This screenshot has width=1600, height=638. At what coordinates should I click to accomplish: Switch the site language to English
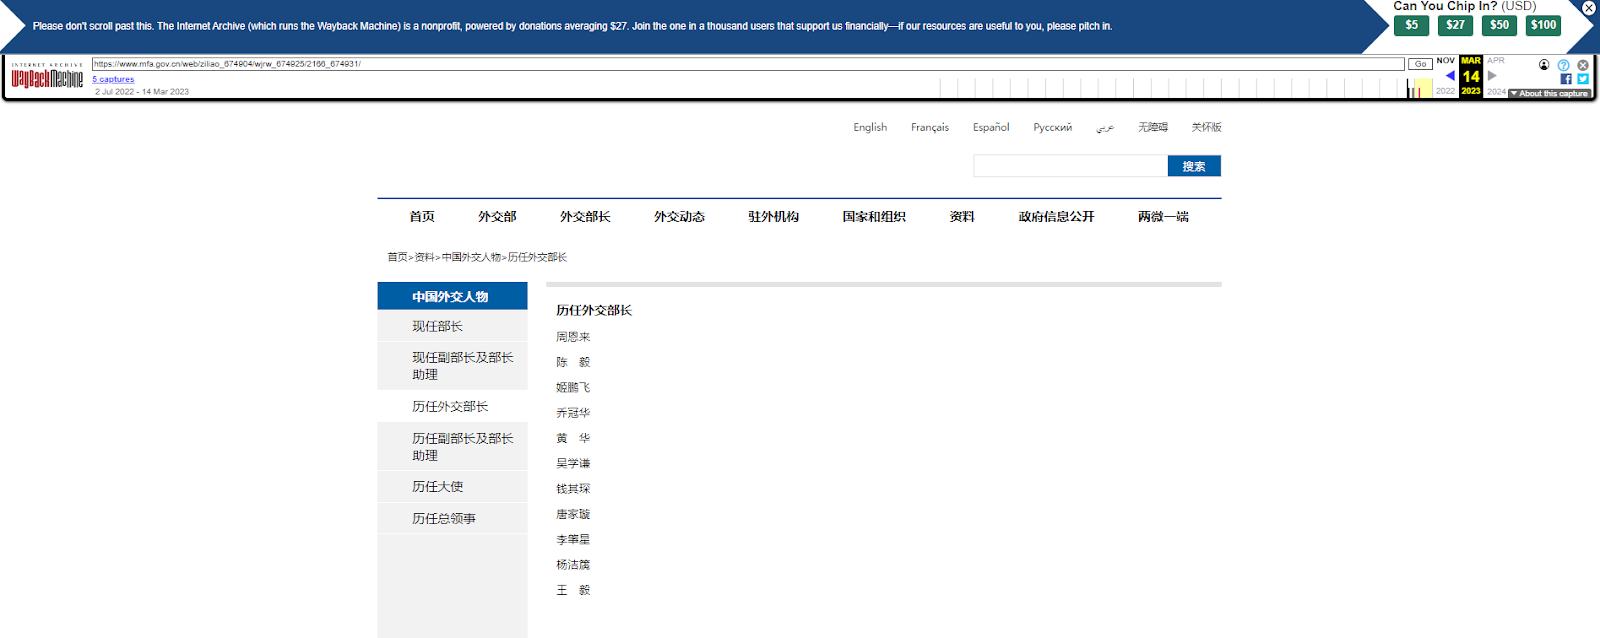(x=870, y=127)
